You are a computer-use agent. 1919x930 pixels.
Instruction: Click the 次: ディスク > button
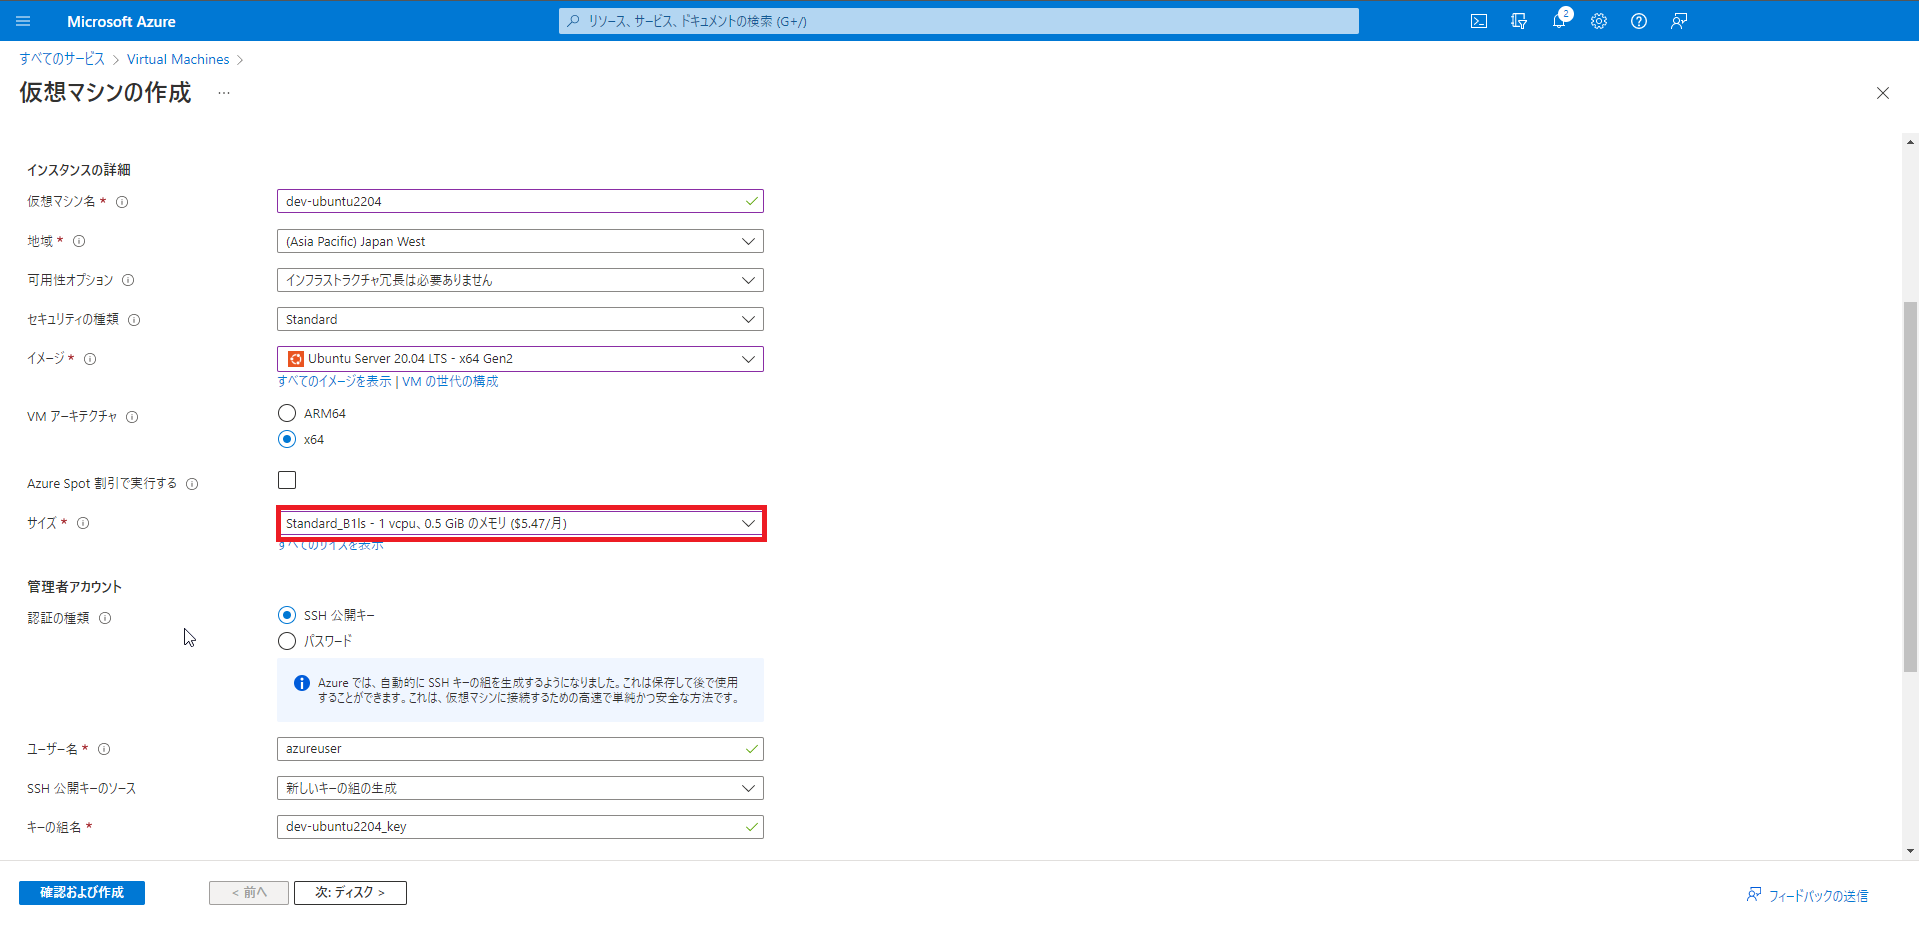pyautogui.click(x=350, y=892)
